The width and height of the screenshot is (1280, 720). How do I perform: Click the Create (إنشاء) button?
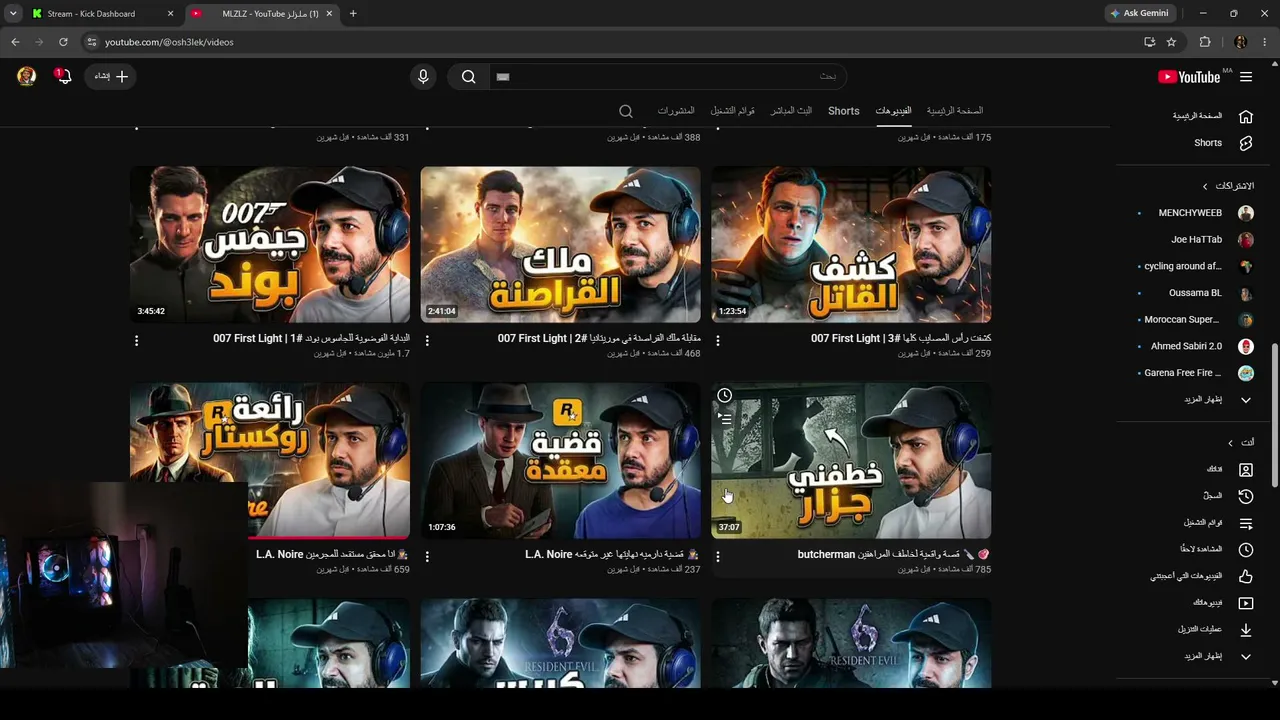(110, 76)
